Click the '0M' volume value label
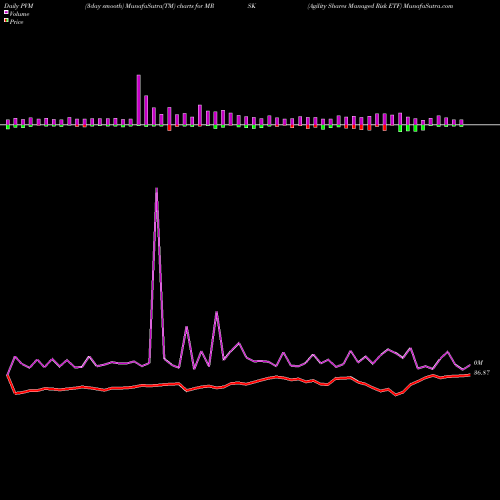 (478, 363)
